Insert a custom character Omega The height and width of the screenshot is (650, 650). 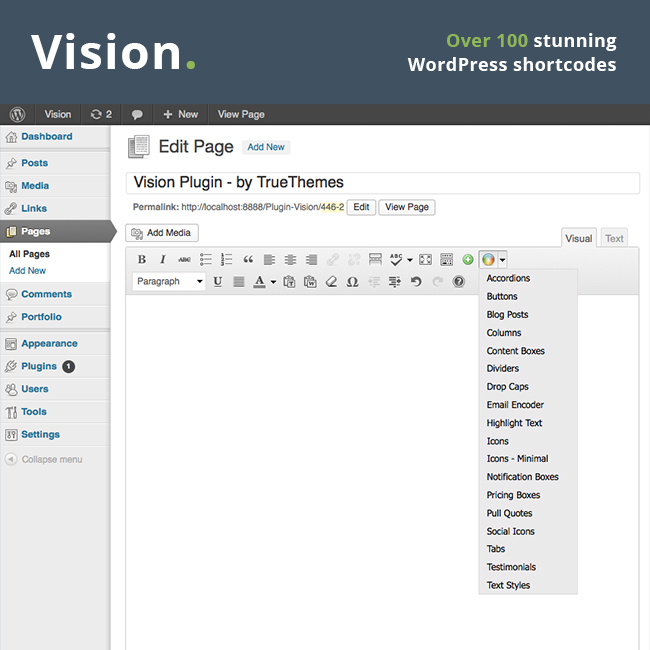[x=352, y=281]
